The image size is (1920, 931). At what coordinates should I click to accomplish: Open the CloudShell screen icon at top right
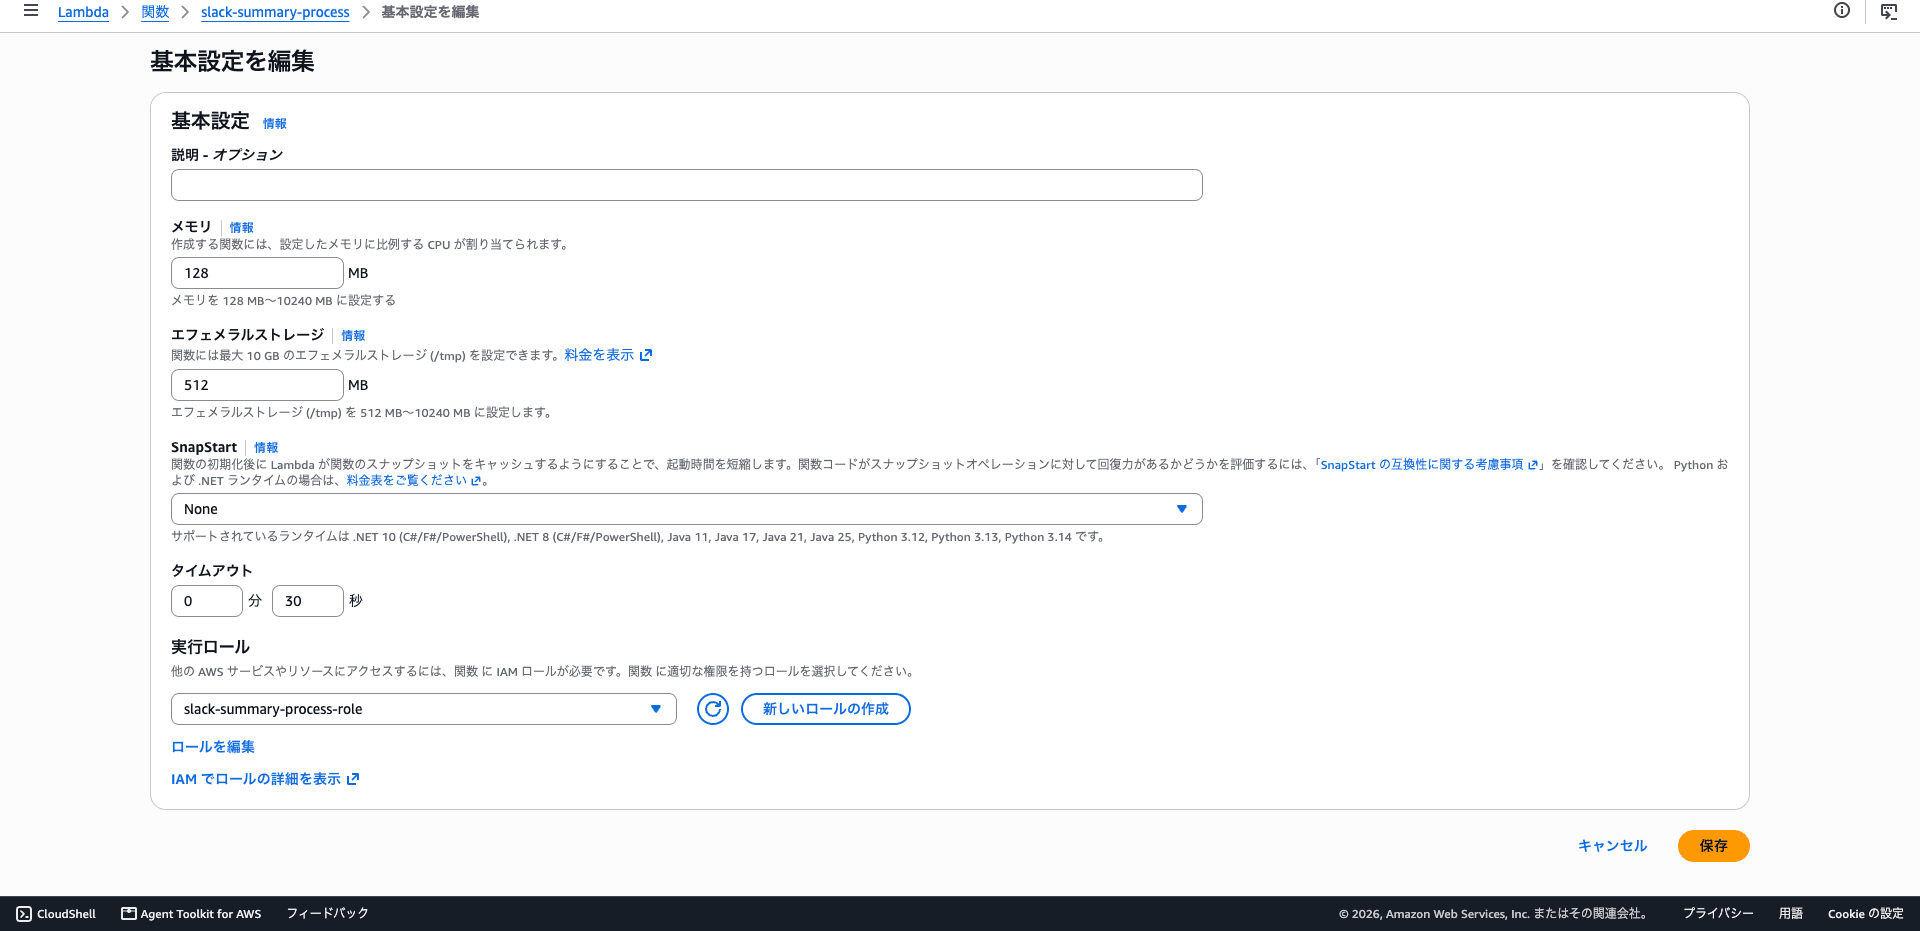pos(1889,11)
